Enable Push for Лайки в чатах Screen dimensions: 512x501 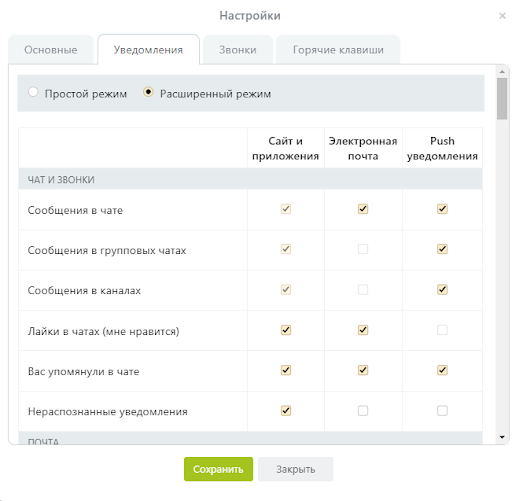tap(442, 330)
